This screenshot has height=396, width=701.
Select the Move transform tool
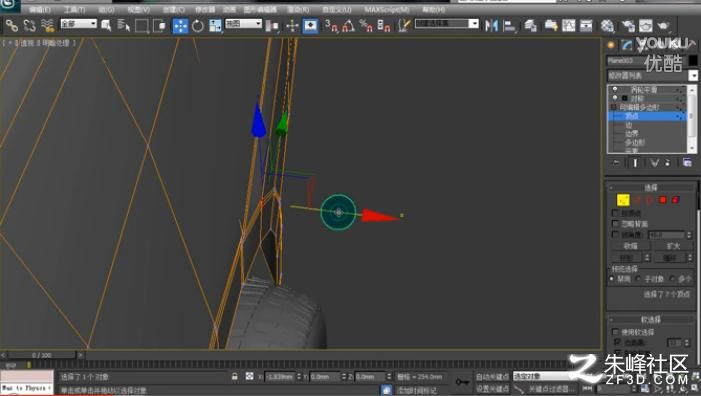click(180, 26)
